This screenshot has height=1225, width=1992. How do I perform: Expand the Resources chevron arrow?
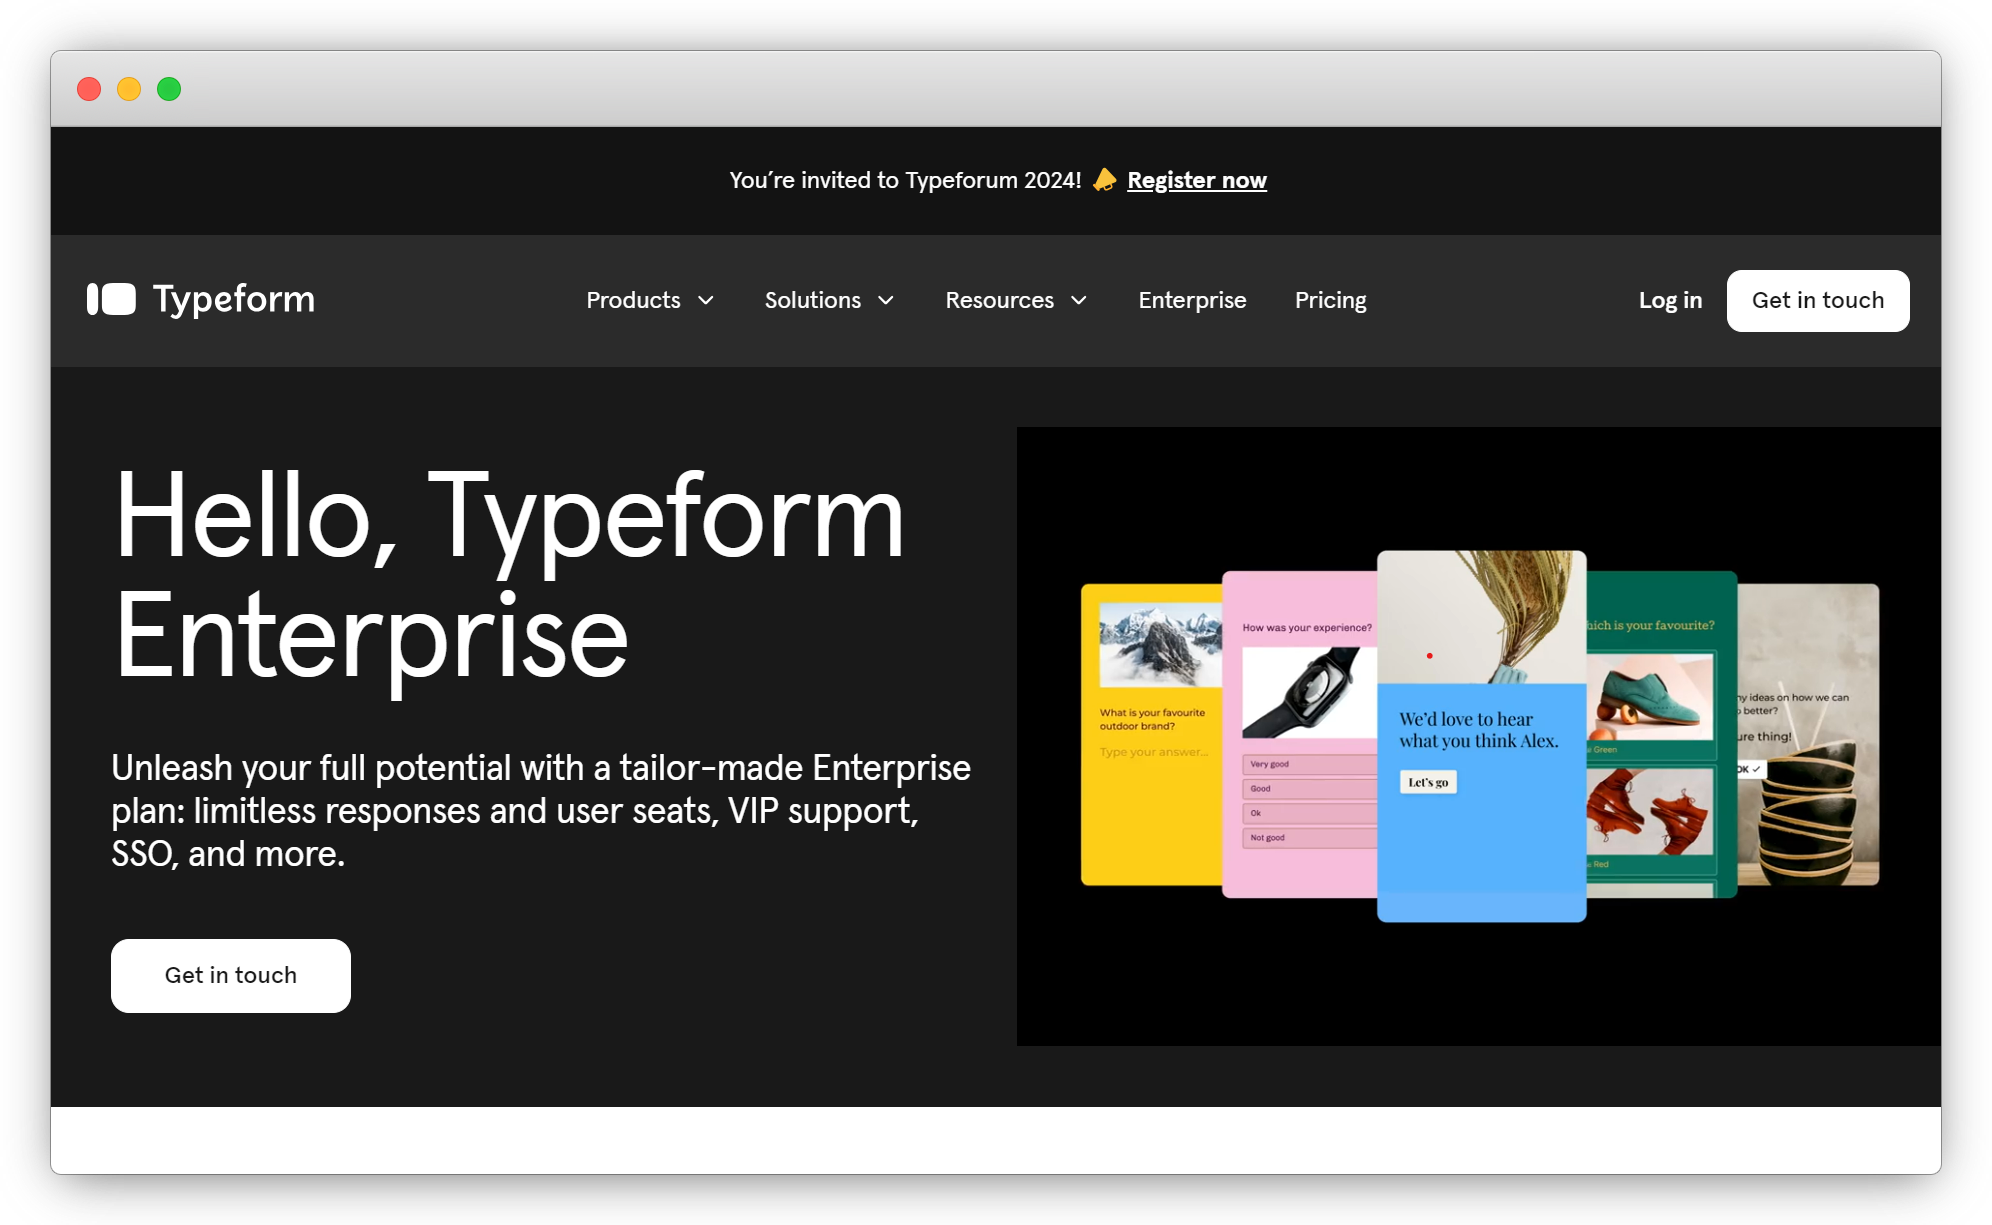1079,300
